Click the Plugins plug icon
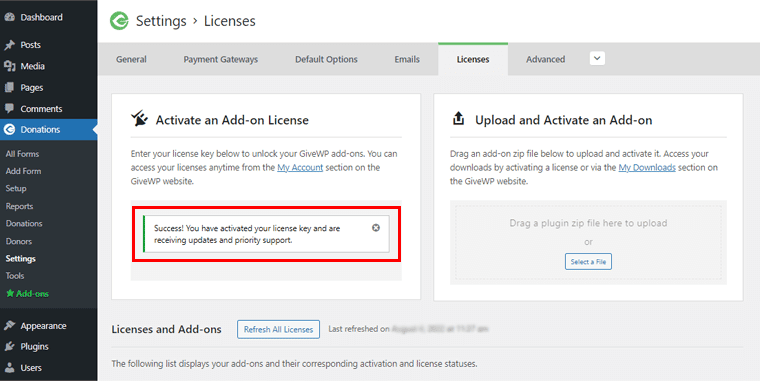 [x=9, y=347]
